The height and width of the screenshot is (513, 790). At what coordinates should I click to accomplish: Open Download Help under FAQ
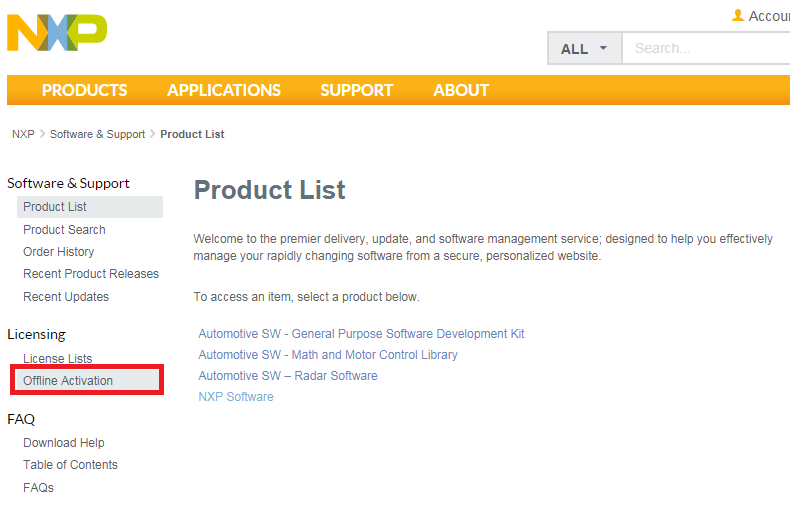[x=64, y=443]
